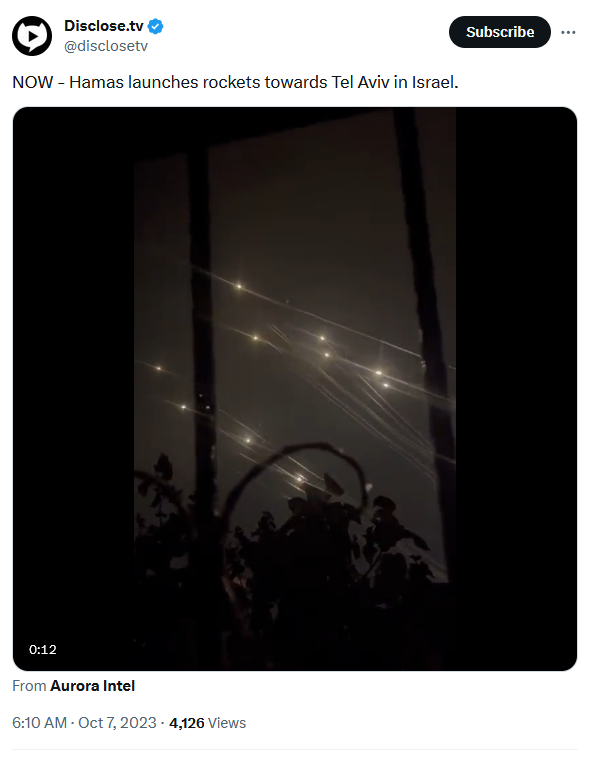The height and width of the screenshot is (758, 592).
Task: Click the From label under the video
Action: click(29, 686)
